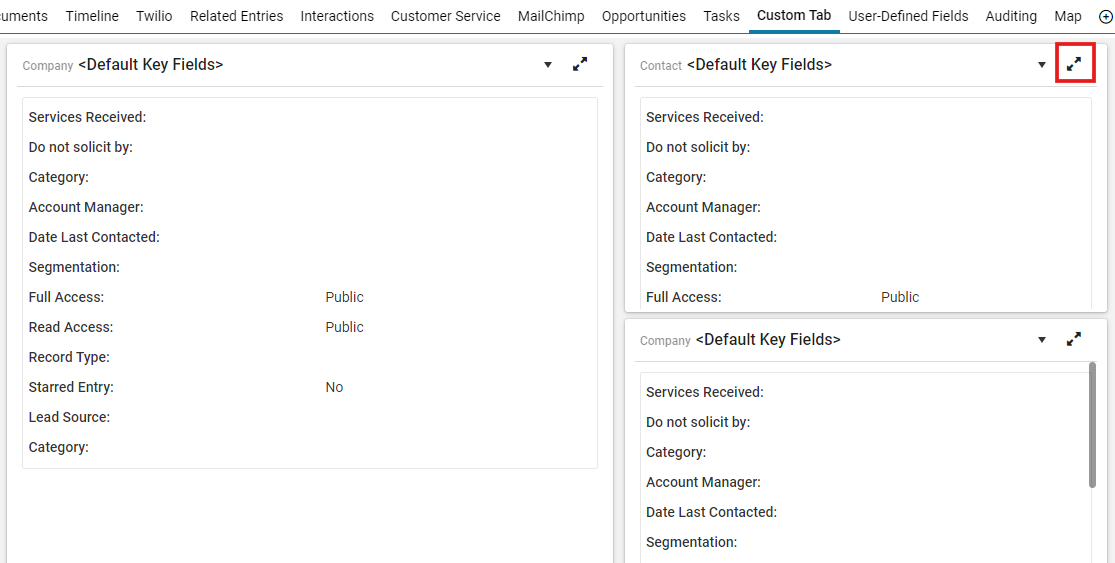
Task: Open the MailChimp tab
Action: (551, 16)
